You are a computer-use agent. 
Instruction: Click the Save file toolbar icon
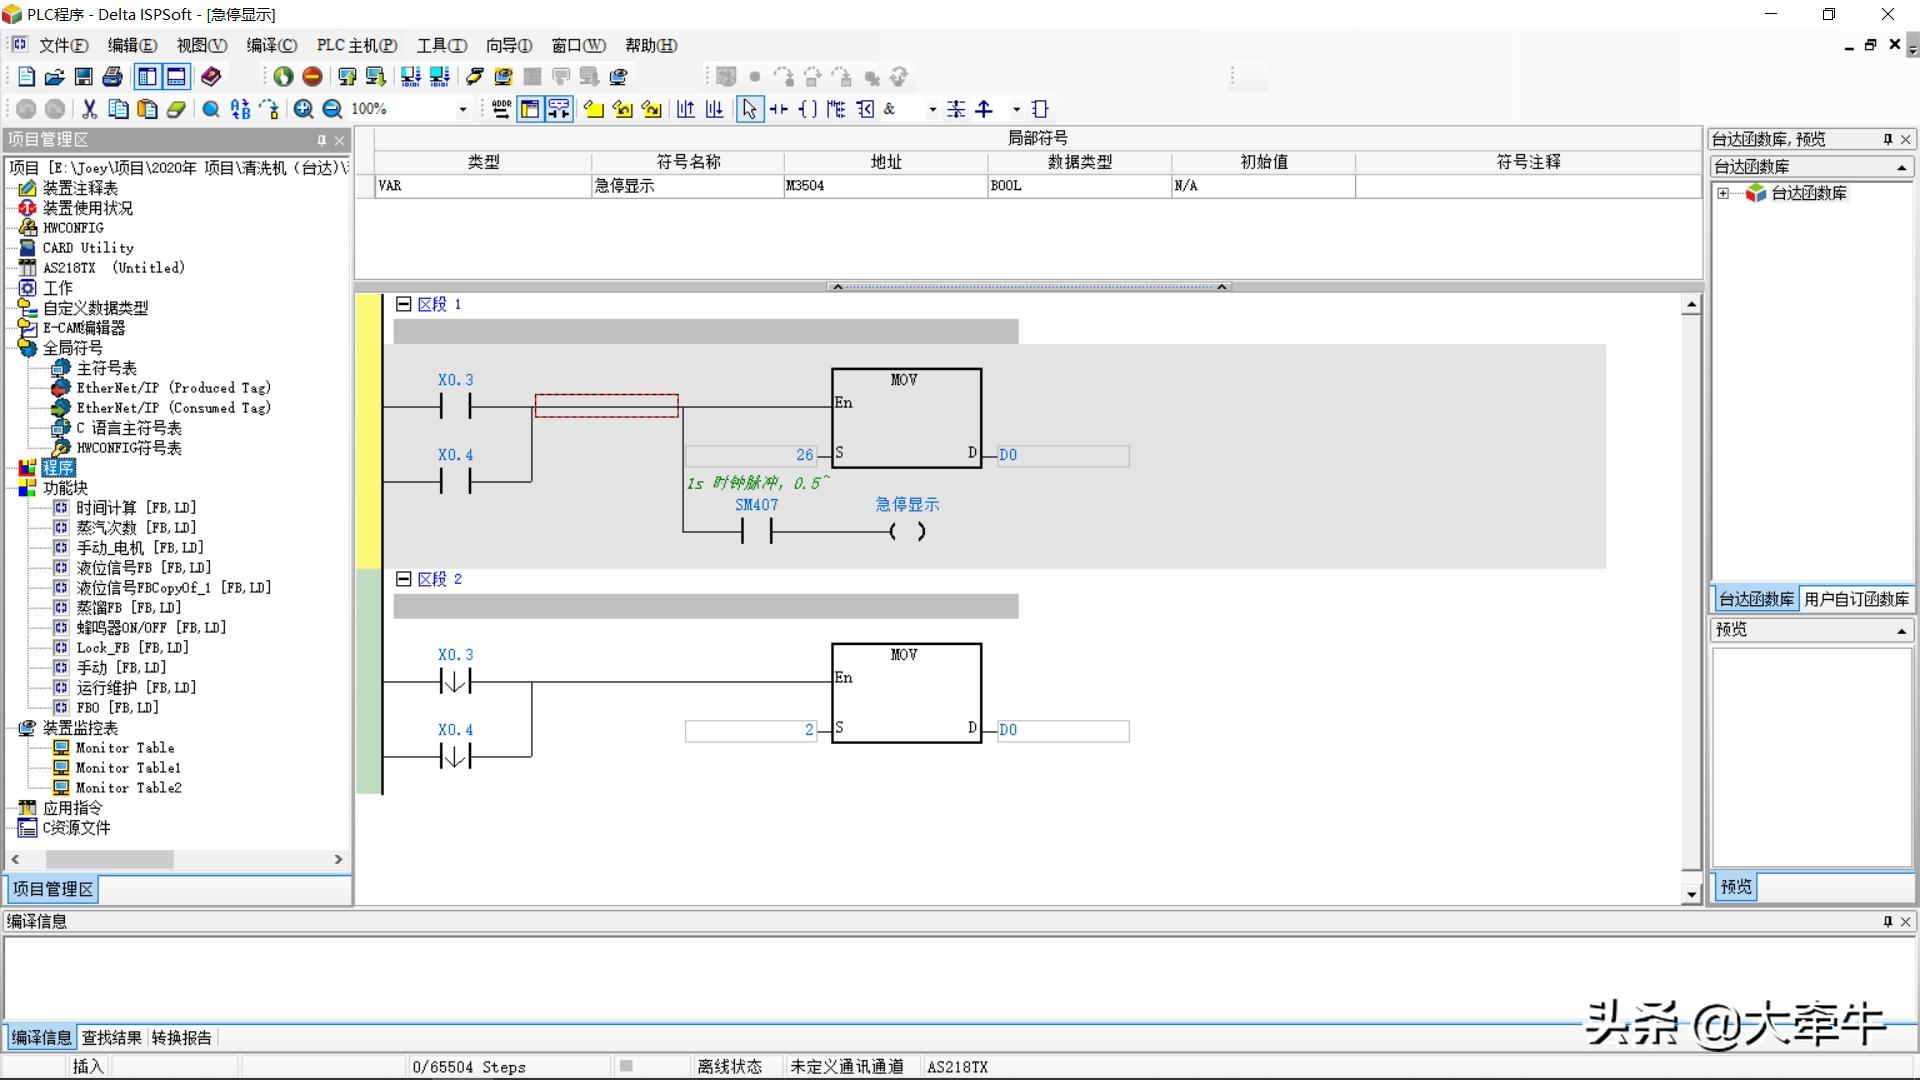[x=84, y=77]
